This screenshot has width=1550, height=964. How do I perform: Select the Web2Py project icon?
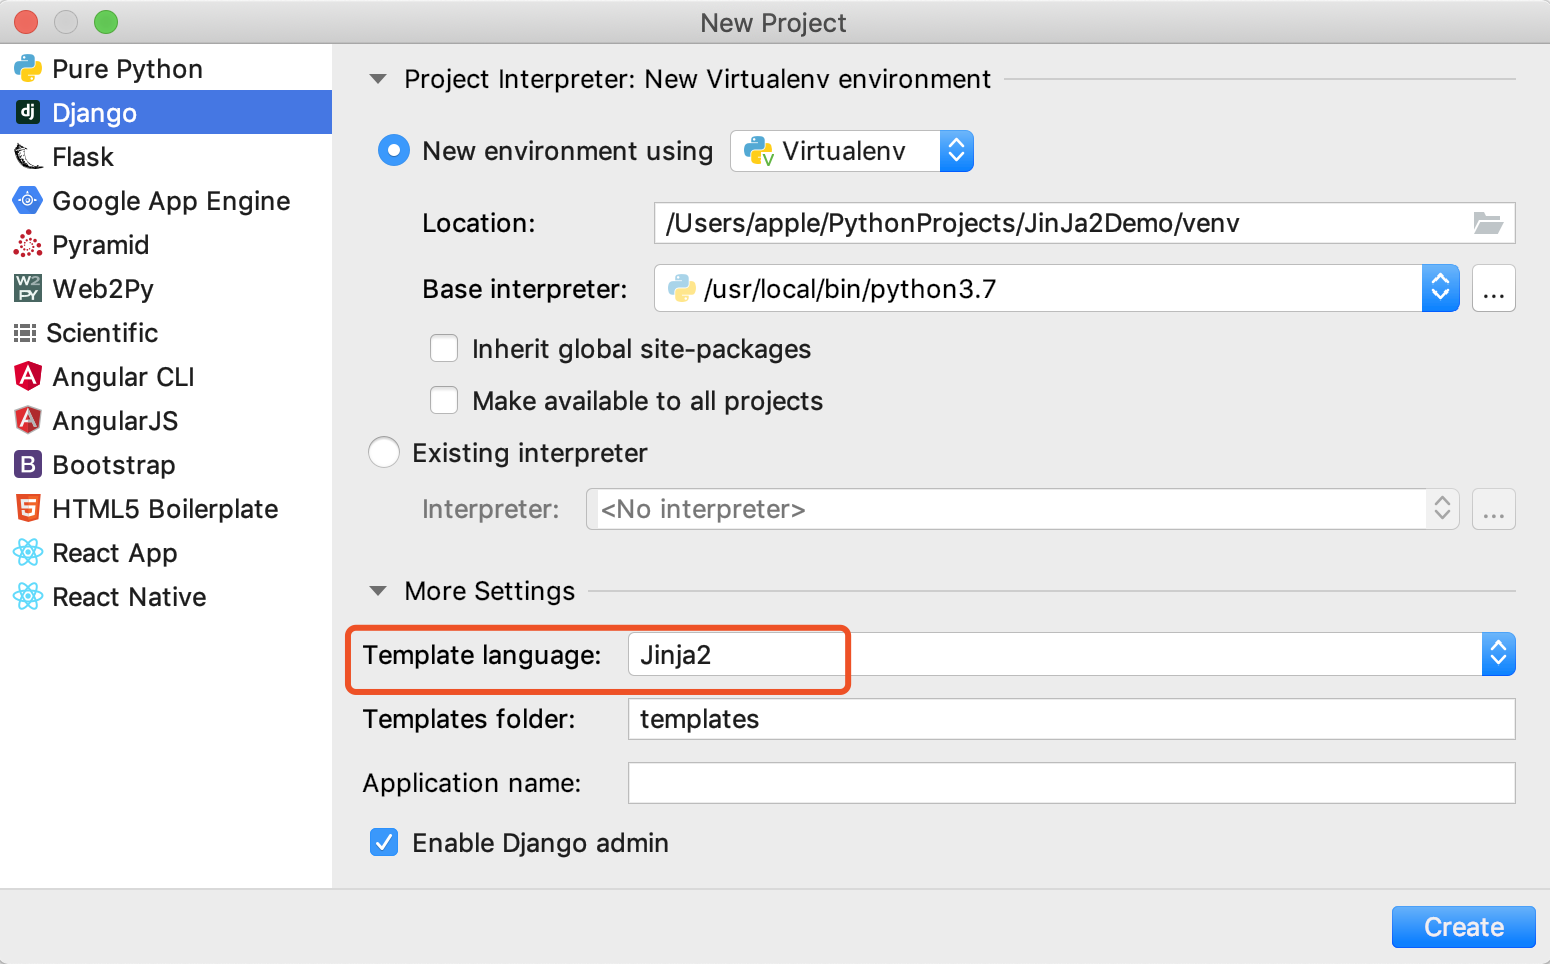pos(27,289)
